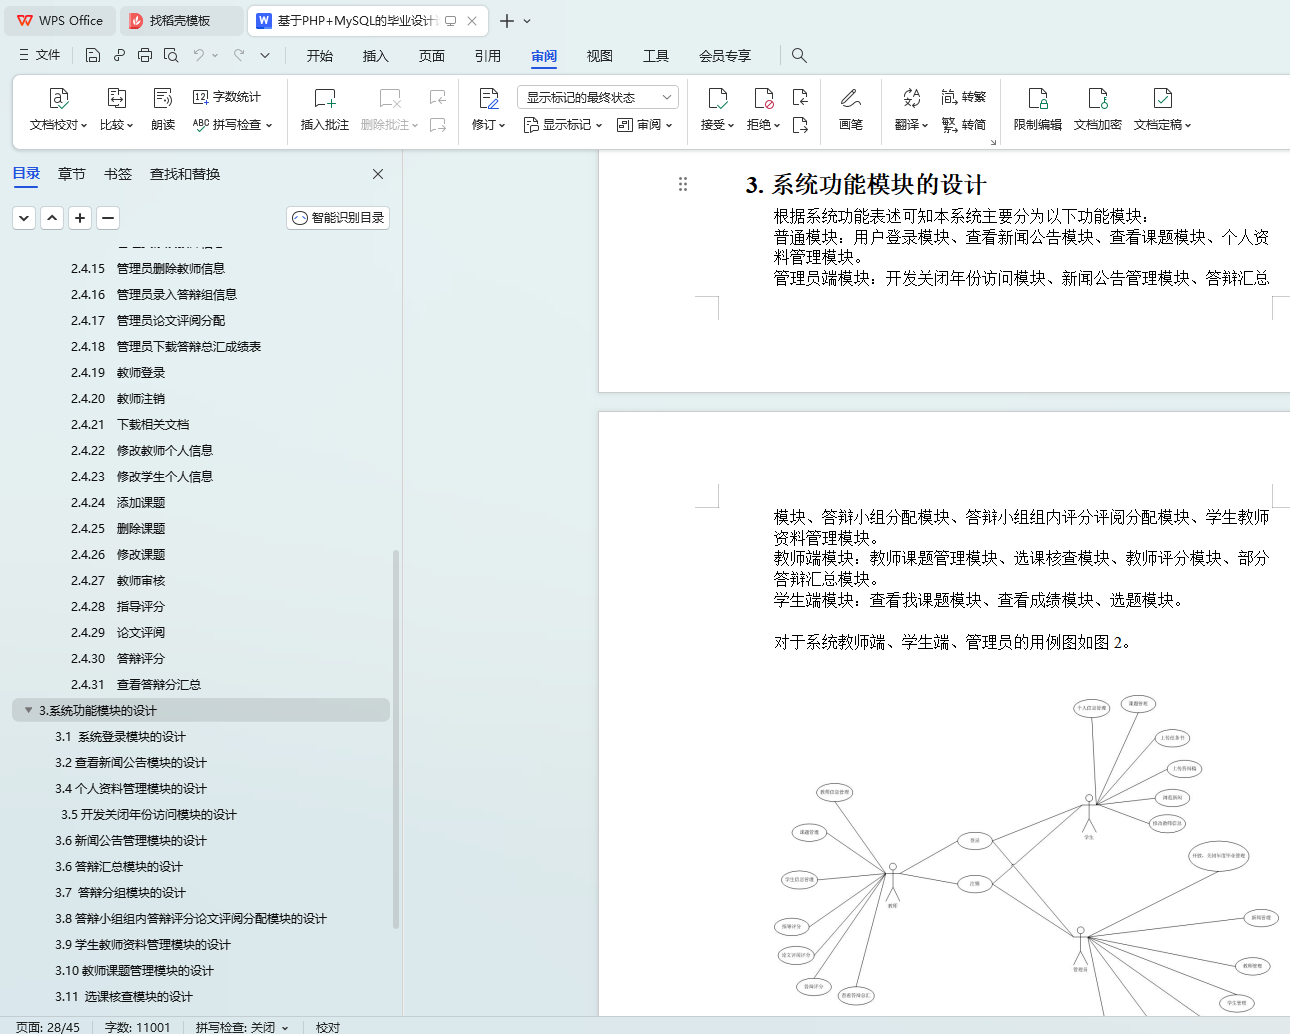Image resolution: width=1290 pixels, height=1034 pixels.
Task: Select outline item 3.10 教师课题管理模块的设计
Action: pos(200,970)
